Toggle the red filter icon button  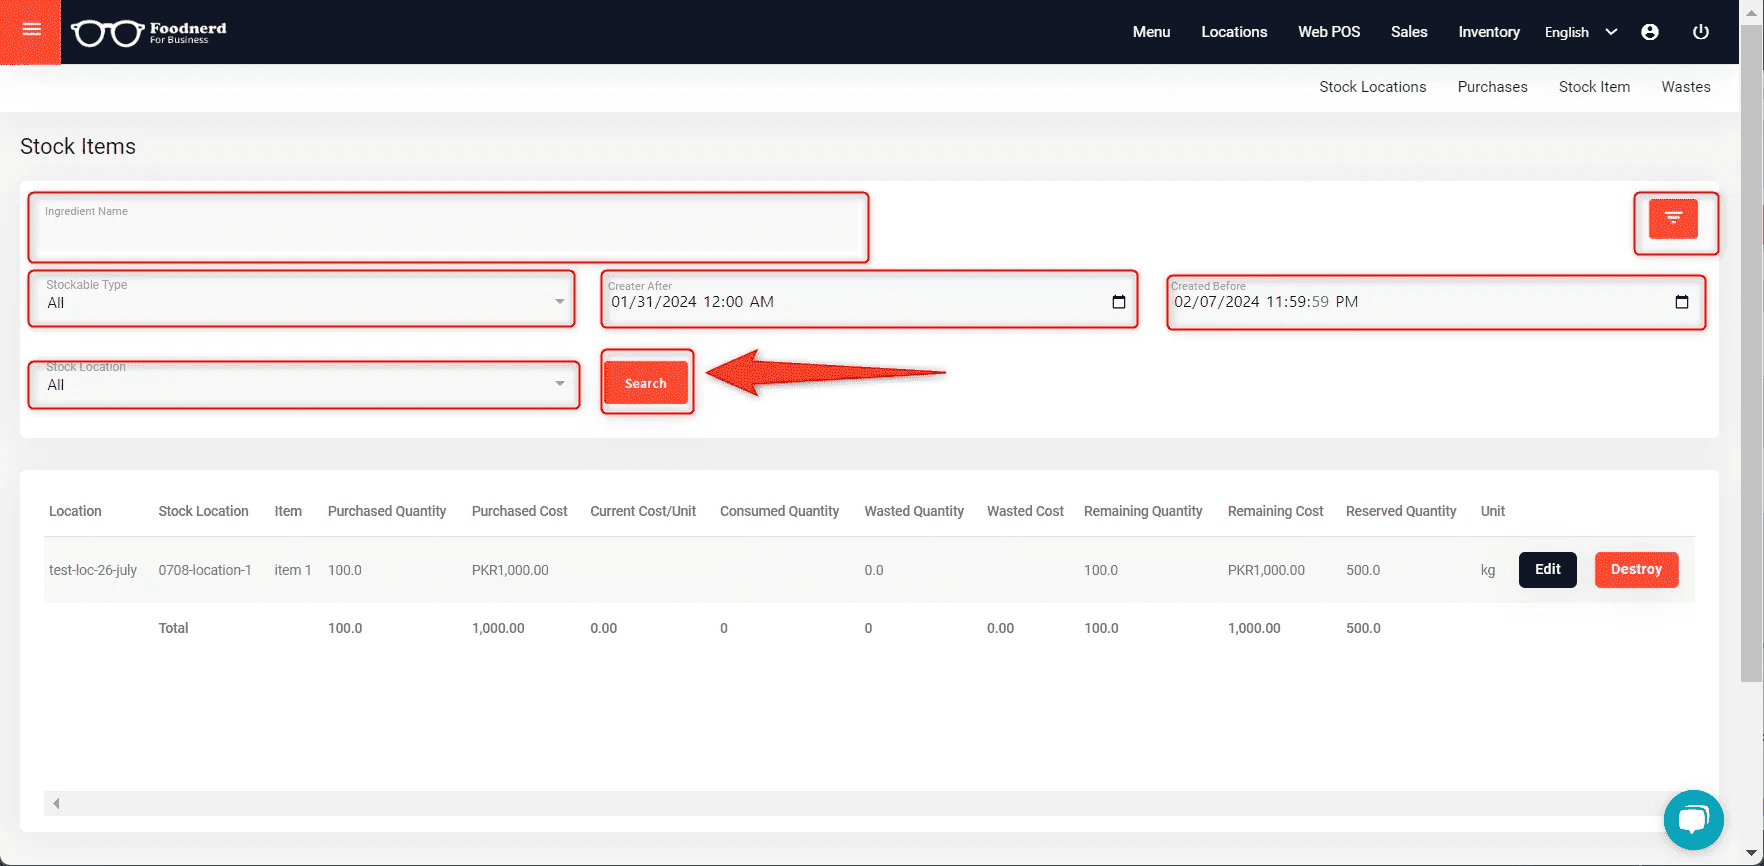(x=1673, y=219)
